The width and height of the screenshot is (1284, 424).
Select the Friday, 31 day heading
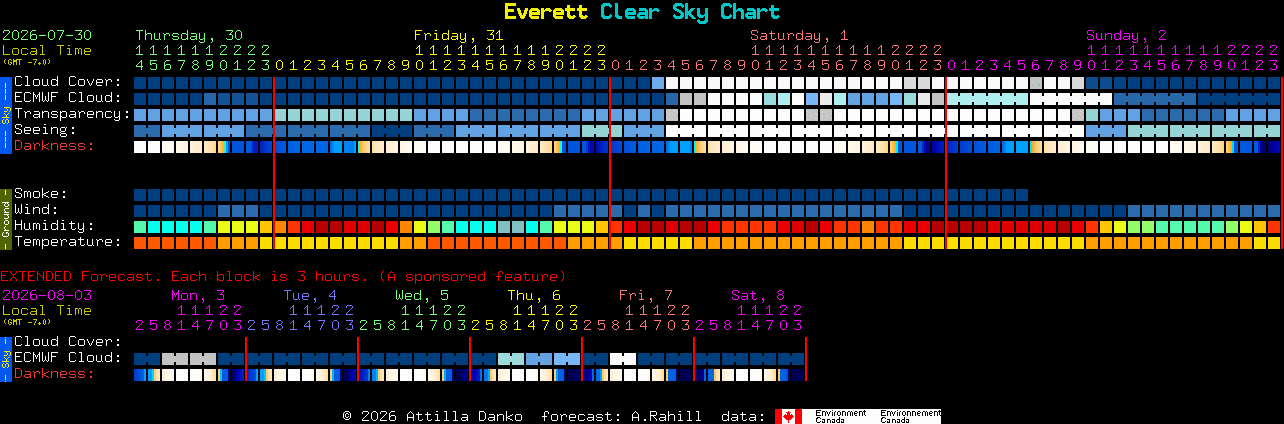tap(458, 35)
